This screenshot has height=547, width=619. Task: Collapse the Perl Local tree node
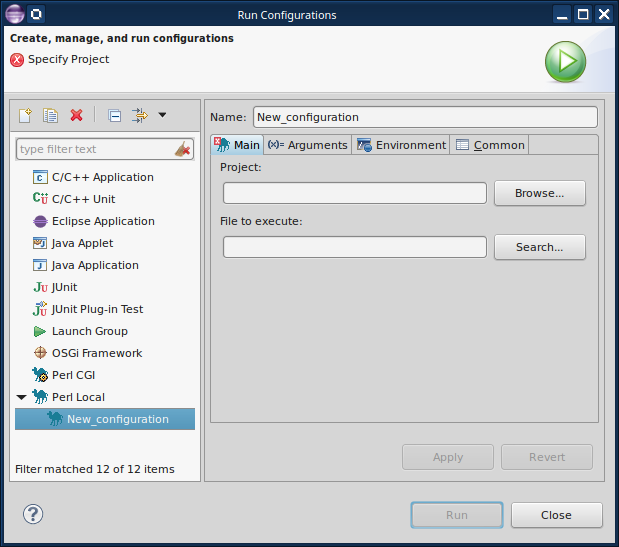pos(21,397)
